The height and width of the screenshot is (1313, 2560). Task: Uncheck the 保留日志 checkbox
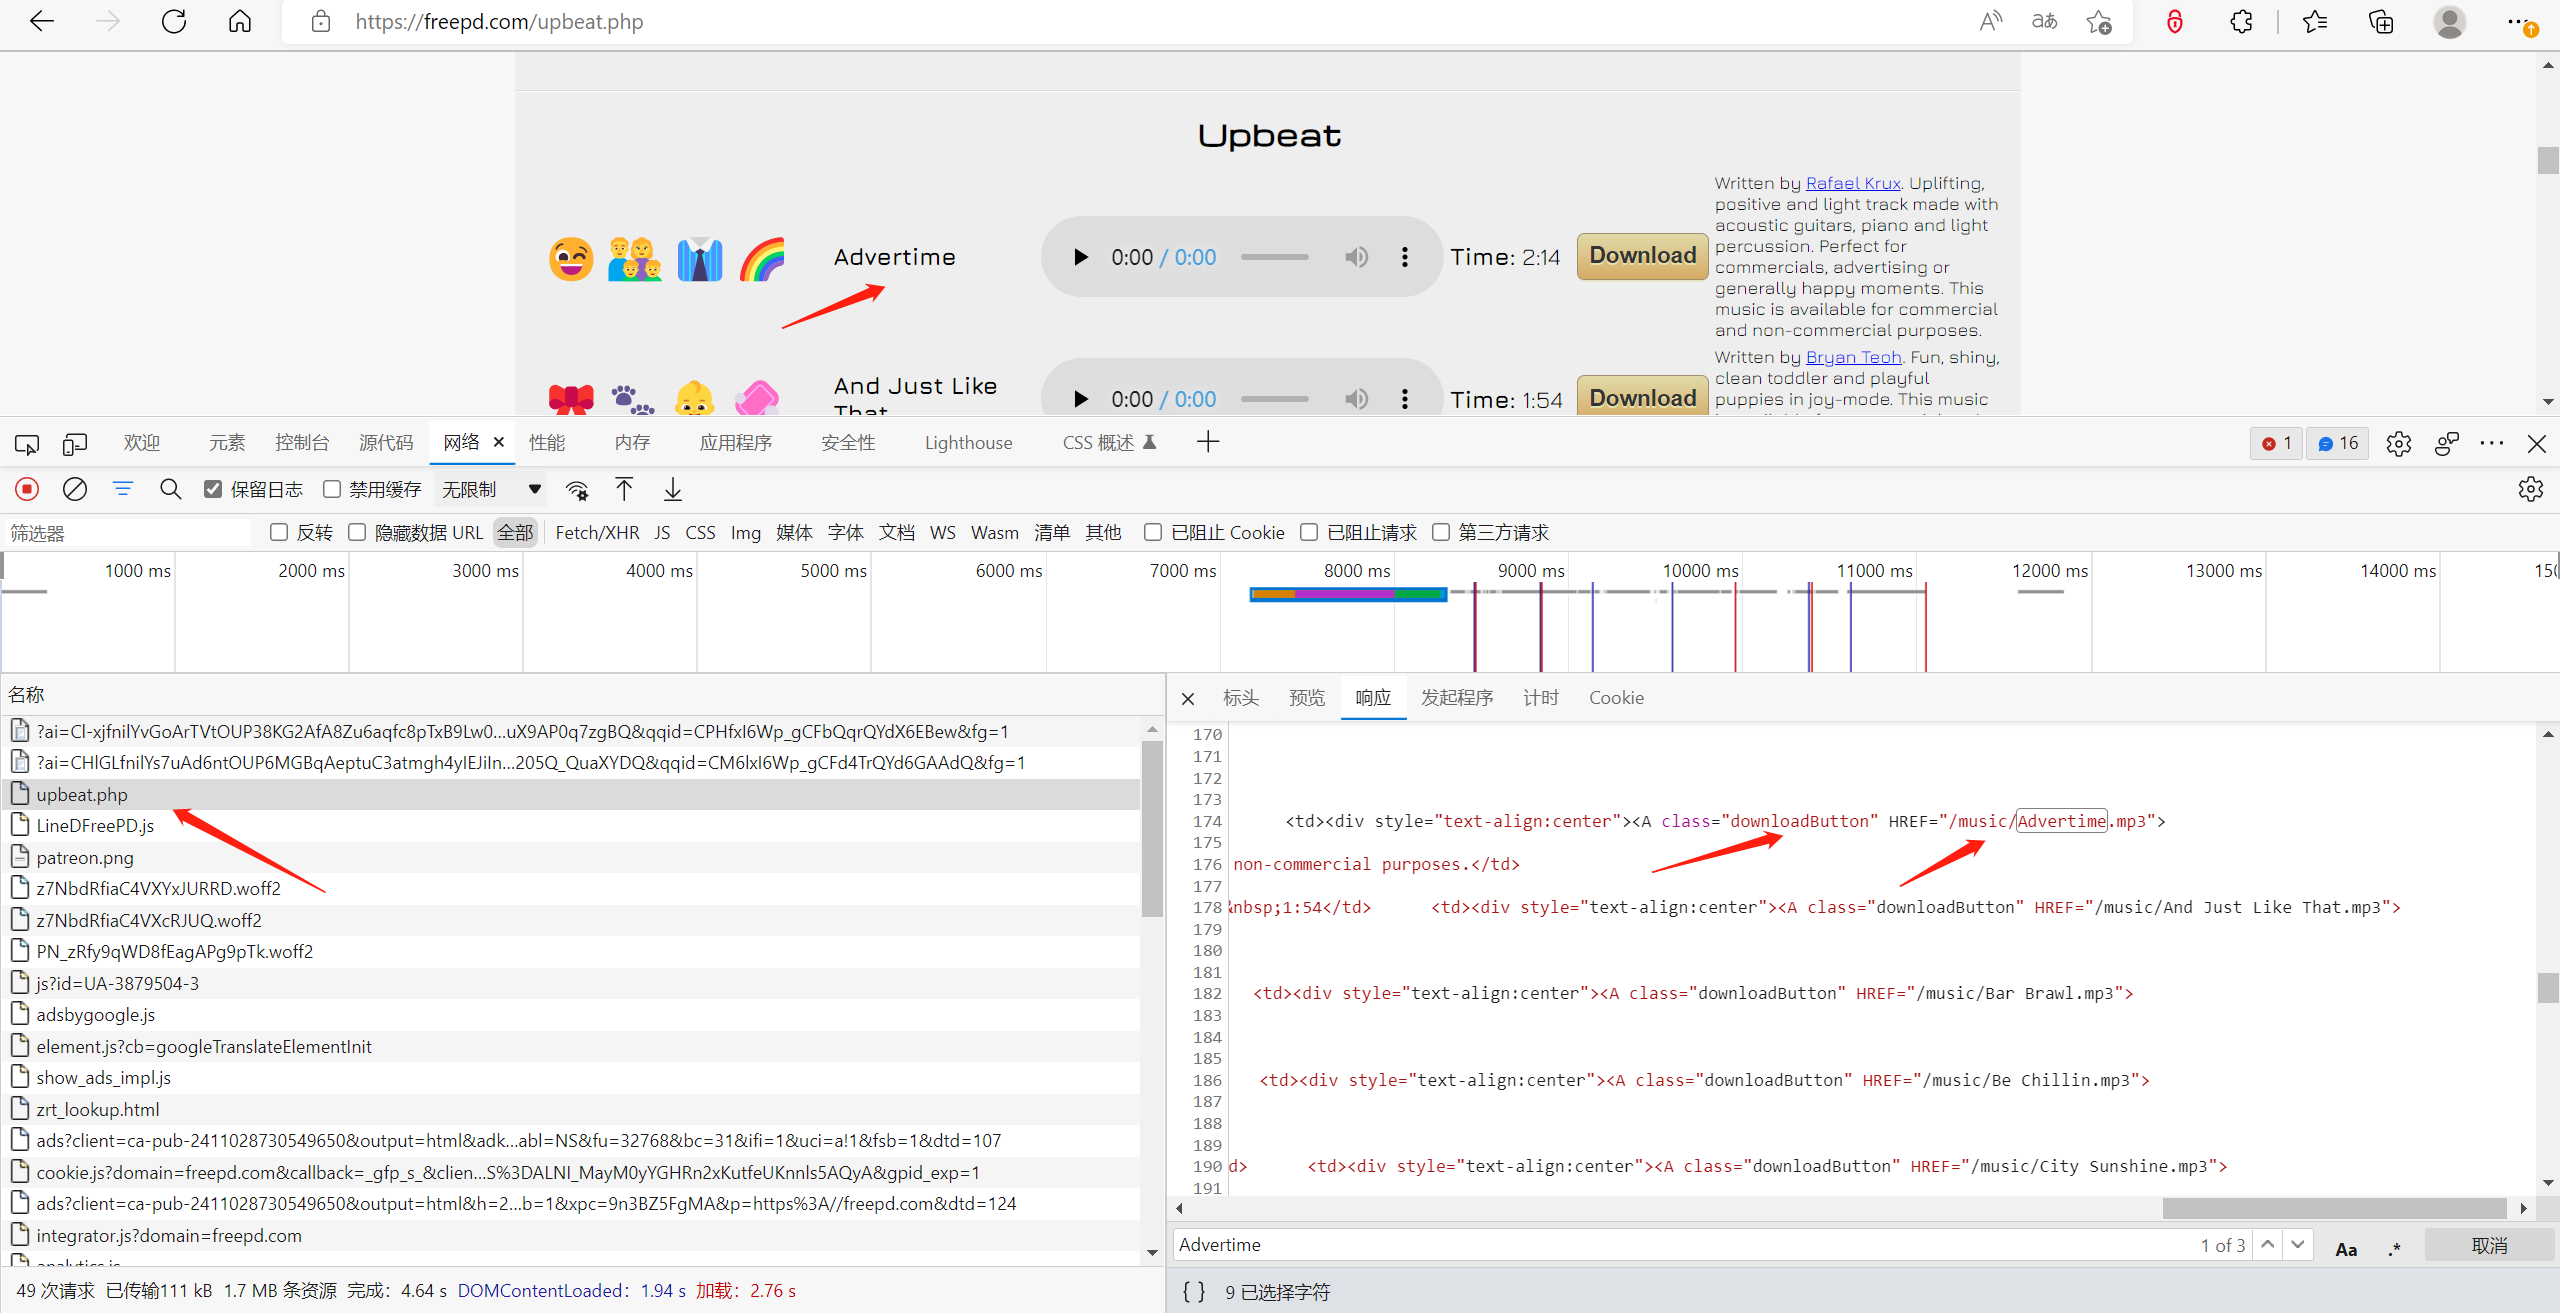coord(213,489)
